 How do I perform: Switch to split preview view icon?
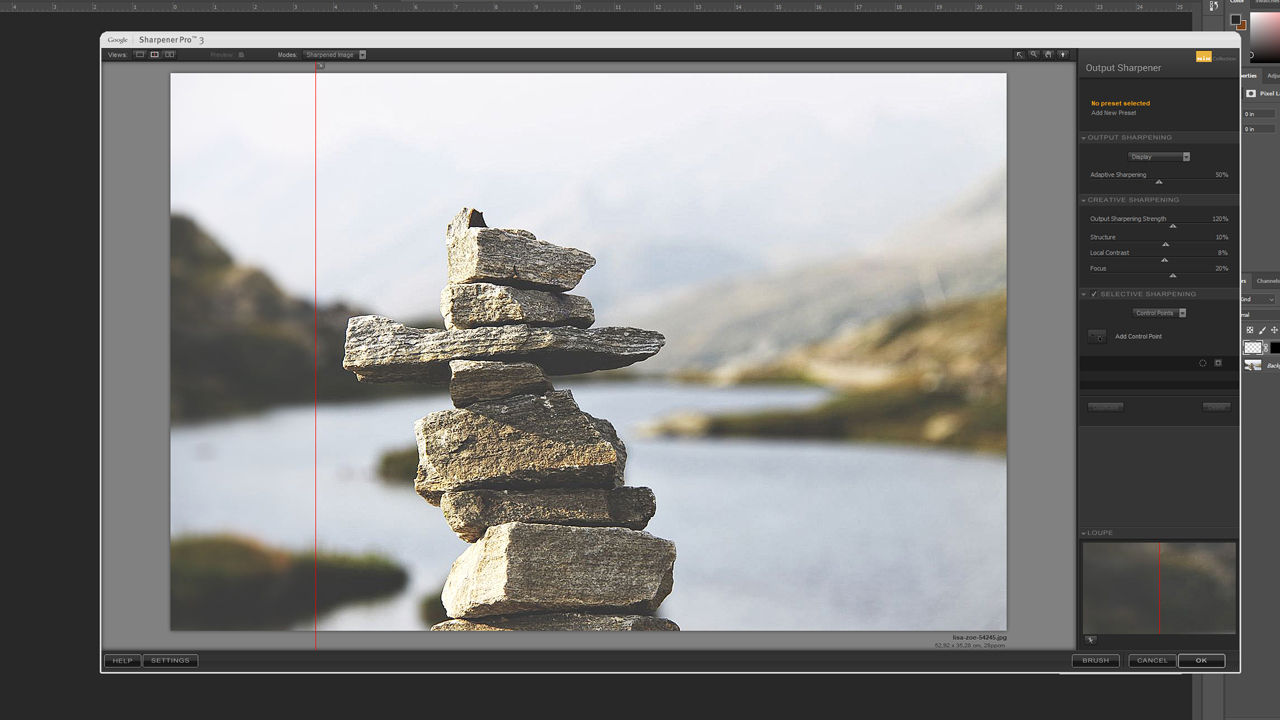[x=154, y=55]
